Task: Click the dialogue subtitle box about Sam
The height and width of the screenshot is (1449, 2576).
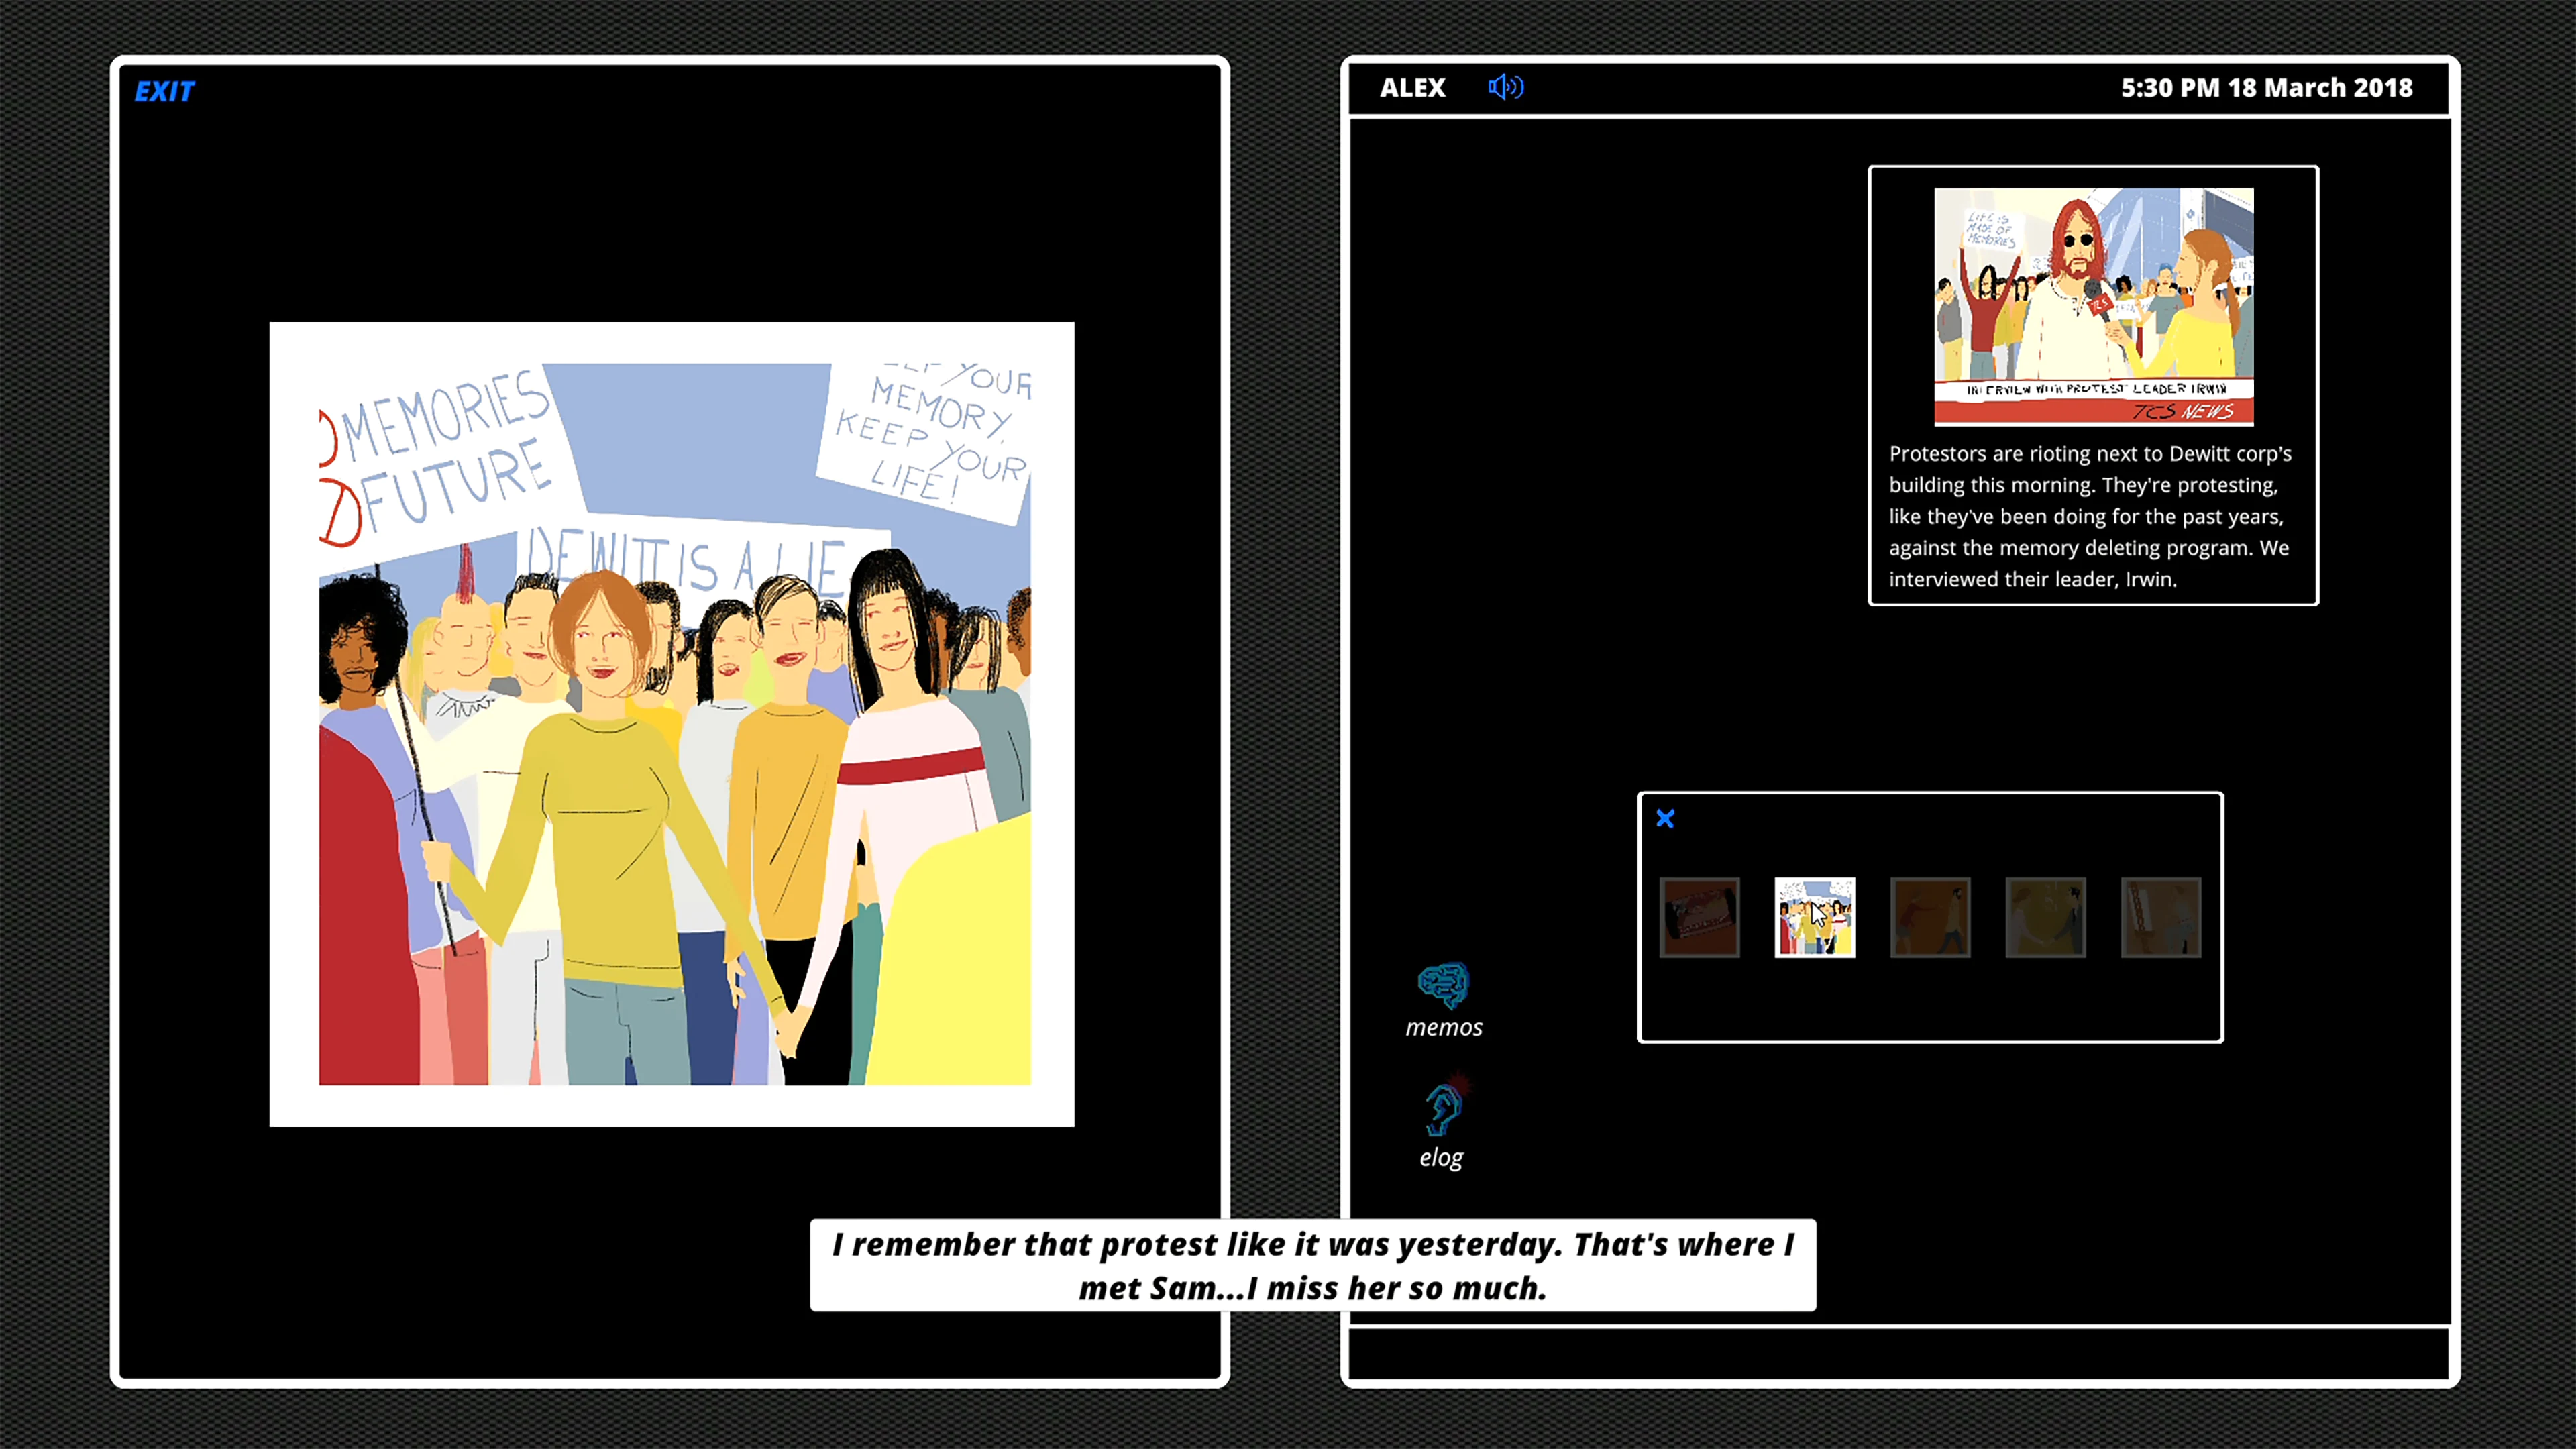Action: click(x=1312, y=1266)
